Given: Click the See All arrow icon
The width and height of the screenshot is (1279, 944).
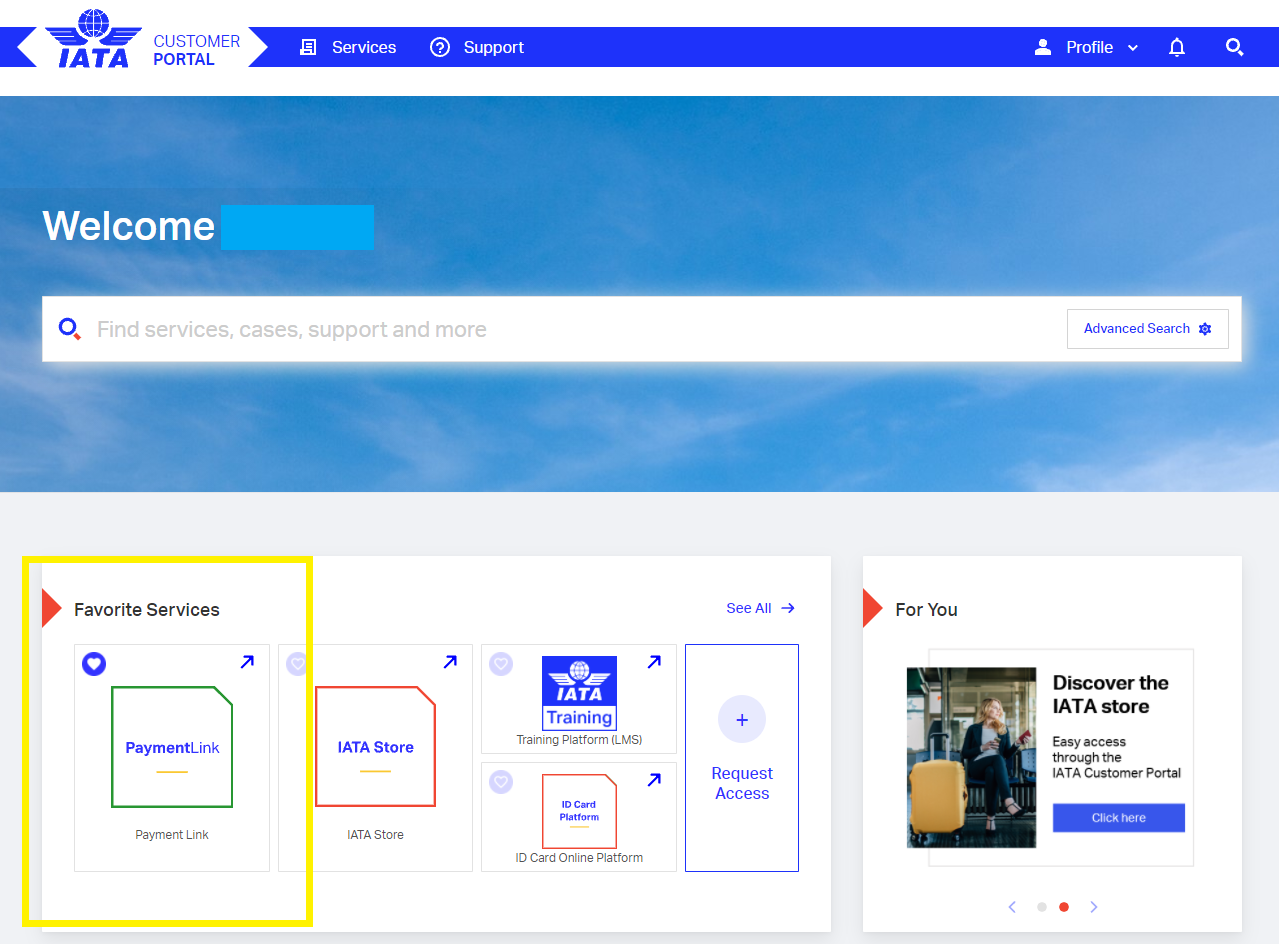Looking at the screenshot, I should [x=788, y=608].
